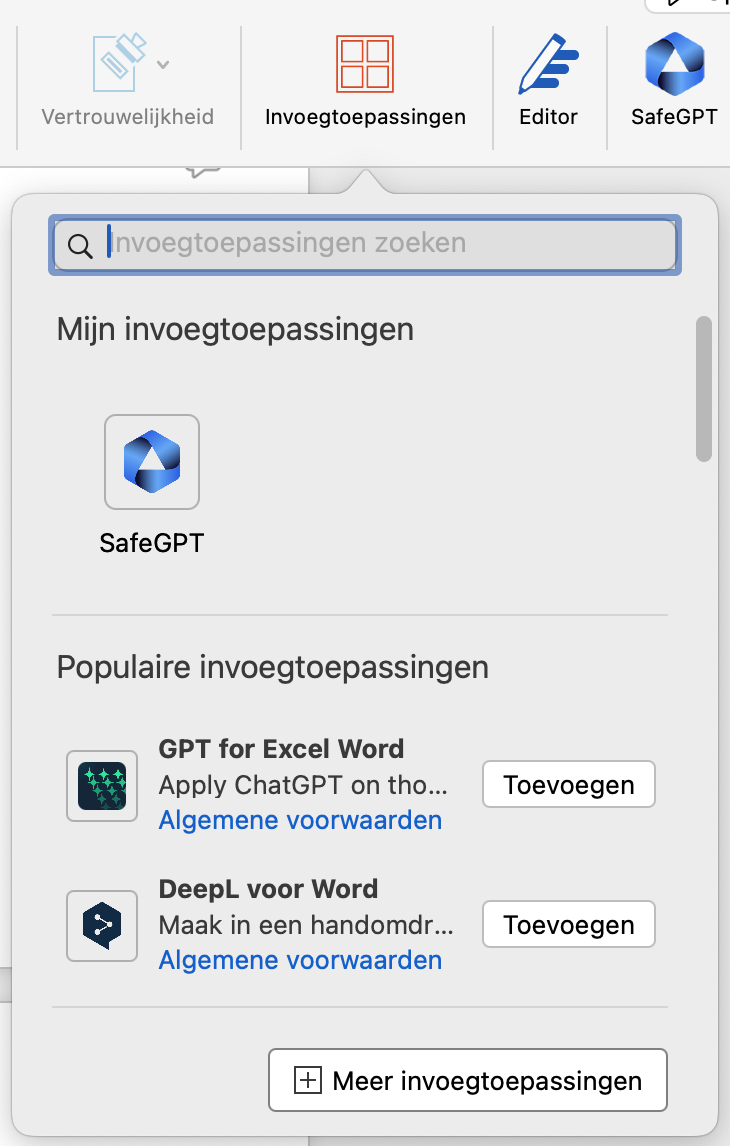This screenshot has height=1146, width=730.
Task: Click the DeepL voor Word add-in icon
Action: (x=102, y=925)
